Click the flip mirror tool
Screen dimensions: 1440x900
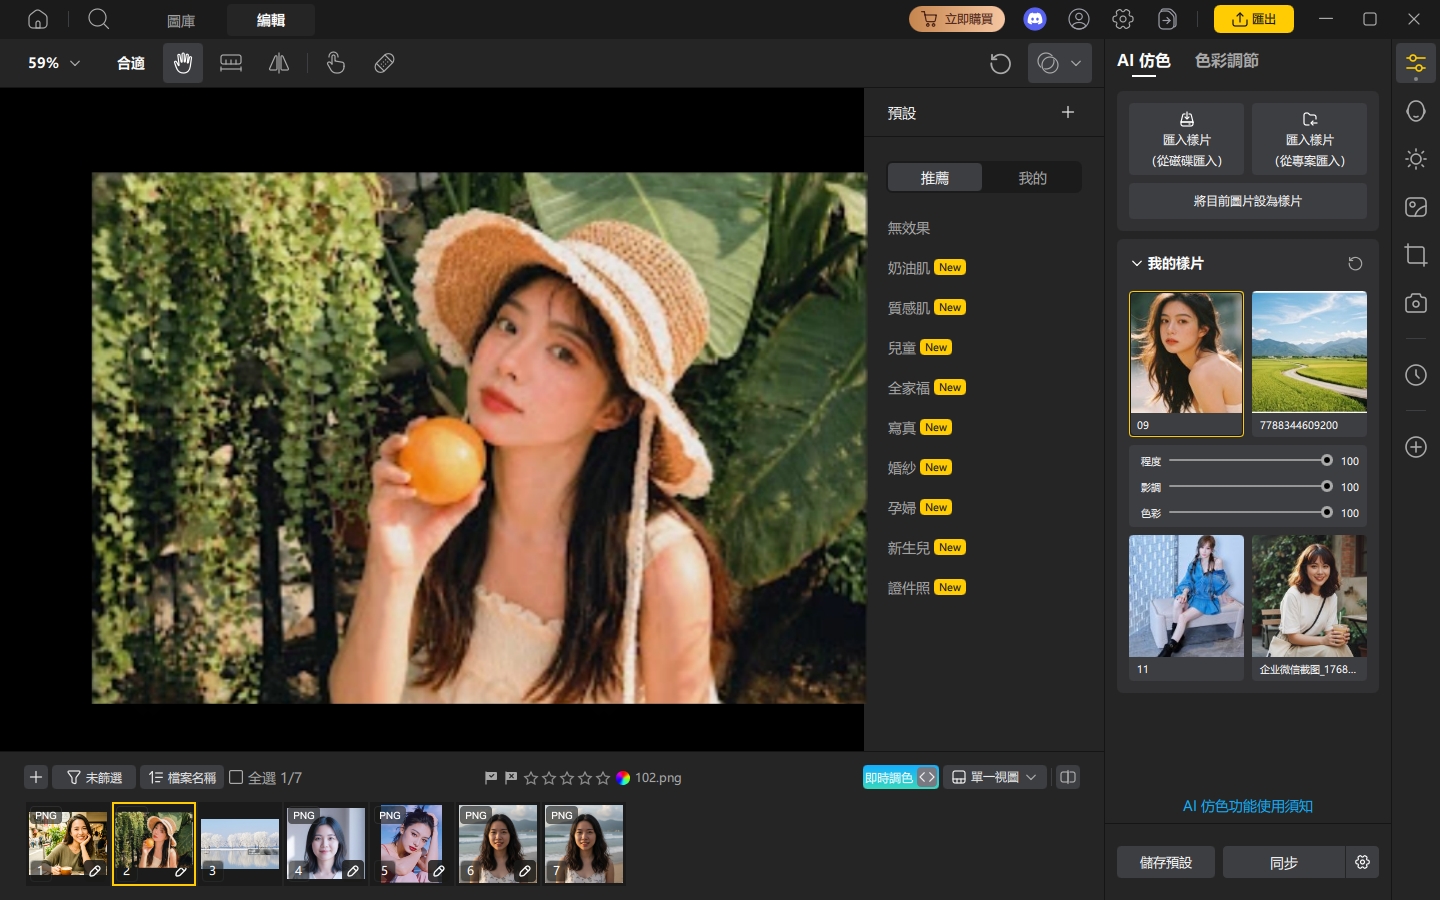pos(279,63)
